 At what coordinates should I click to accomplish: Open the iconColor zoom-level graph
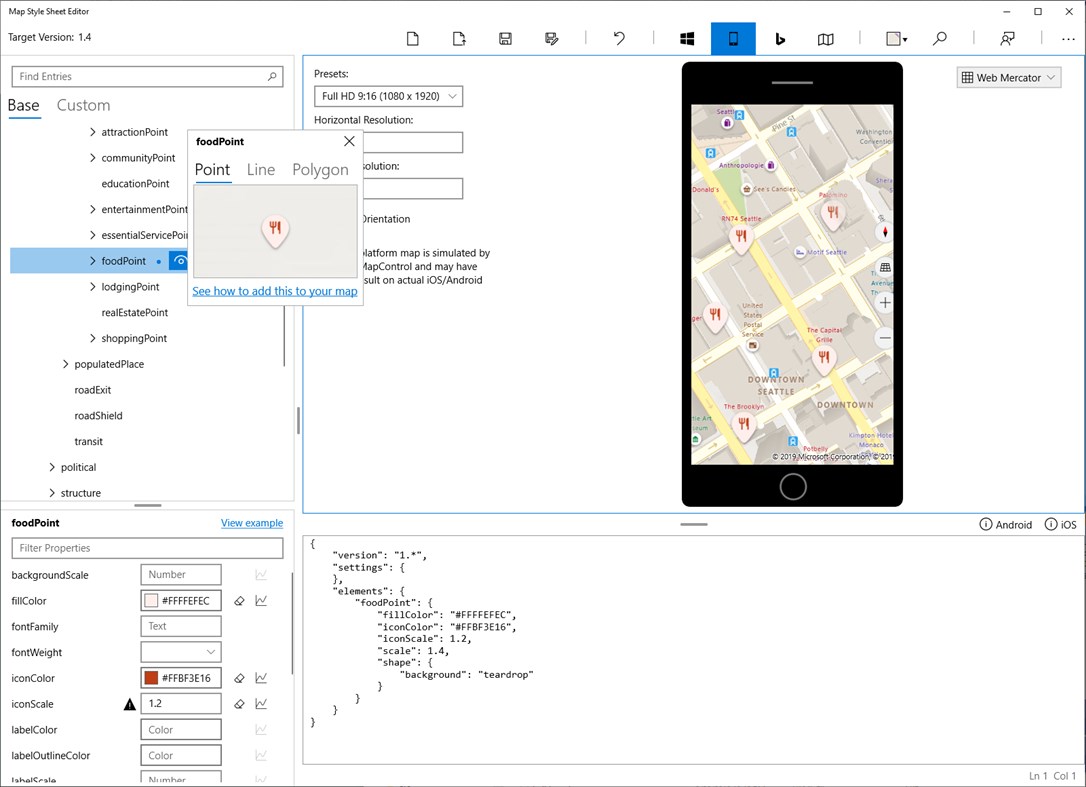[x=261, y=678]
